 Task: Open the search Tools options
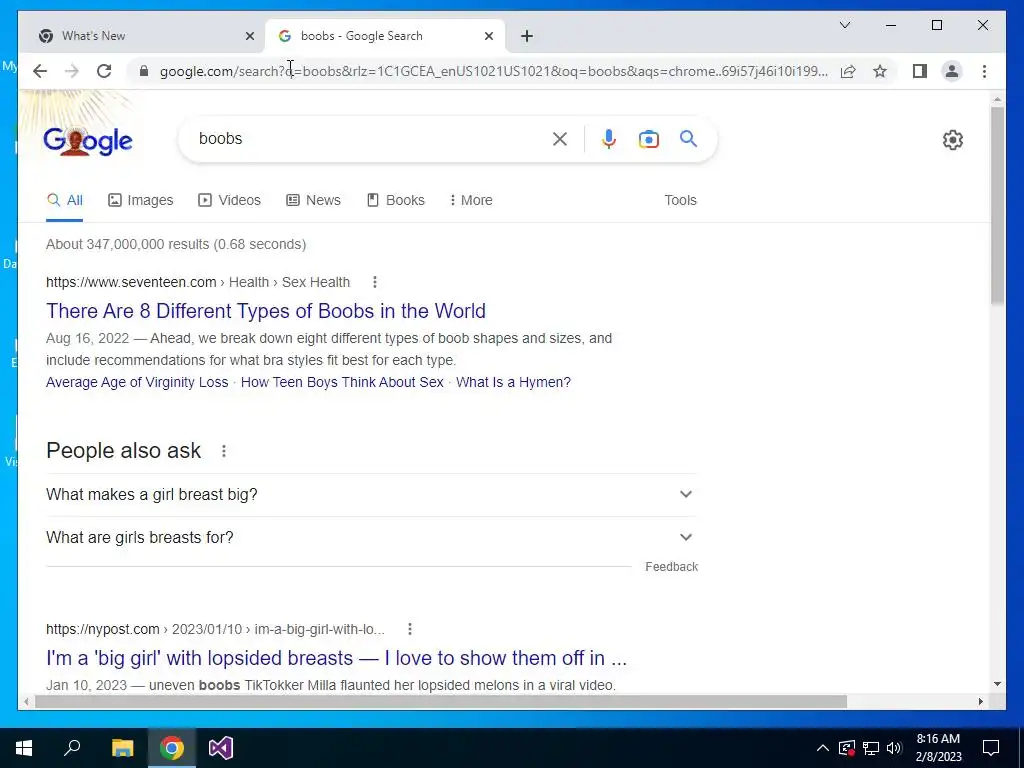(x=680, y=200)
